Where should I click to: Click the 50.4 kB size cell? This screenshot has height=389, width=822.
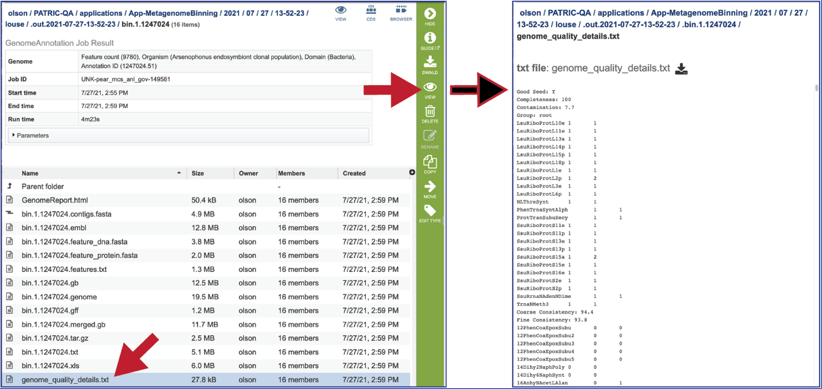[x=202, y=200]
